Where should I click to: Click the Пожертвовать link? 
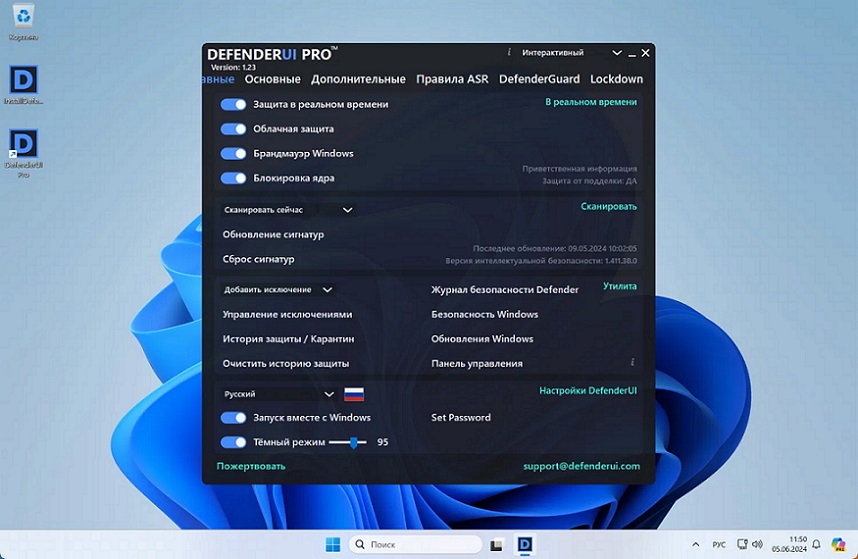pyautogui.click(x=251, y=467)
